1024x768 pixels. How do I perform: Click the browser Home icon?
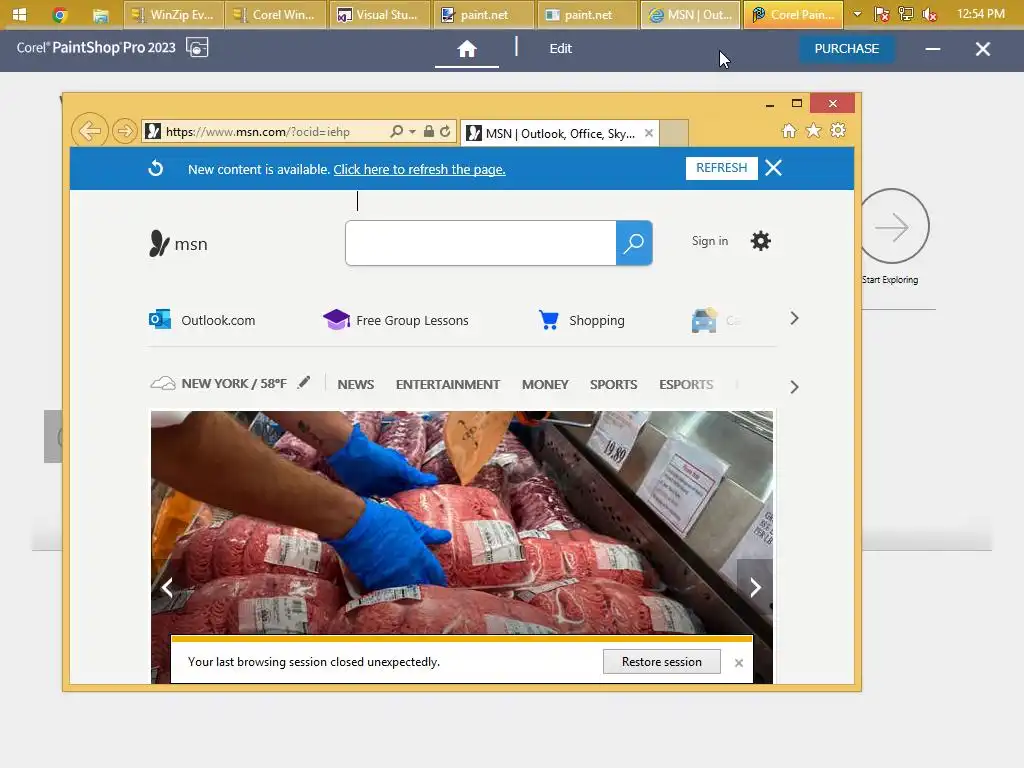[x=789, y=131]
